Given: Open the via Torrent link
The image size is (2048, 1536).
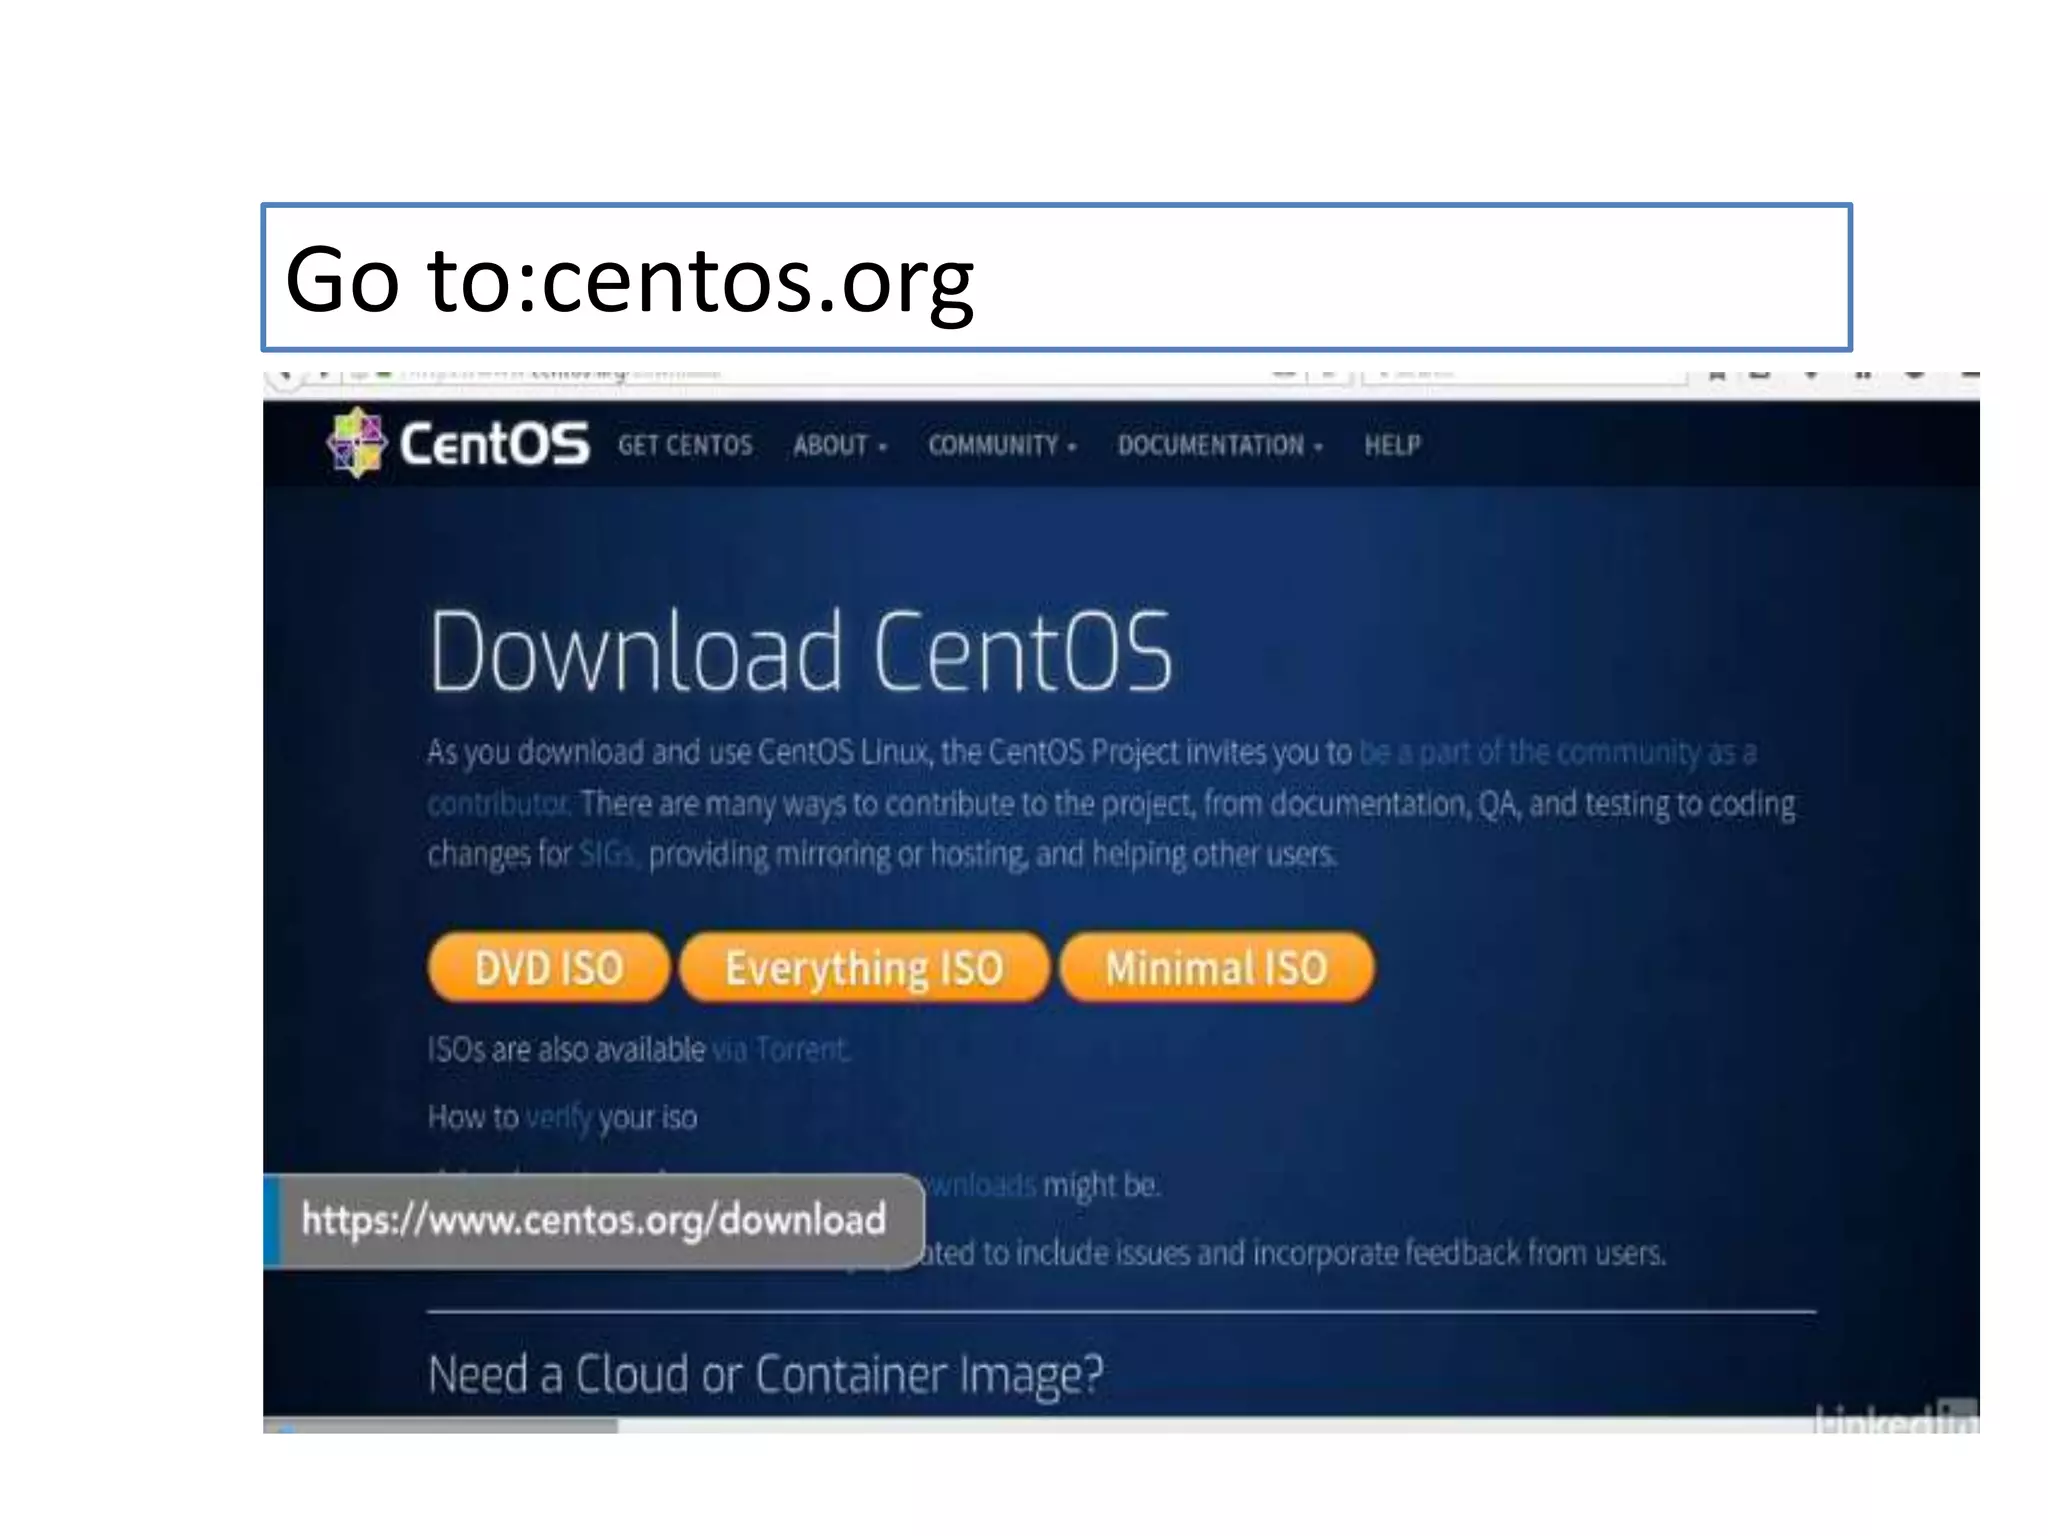Looking at the screenshot, I should (x=780, y=1049).
